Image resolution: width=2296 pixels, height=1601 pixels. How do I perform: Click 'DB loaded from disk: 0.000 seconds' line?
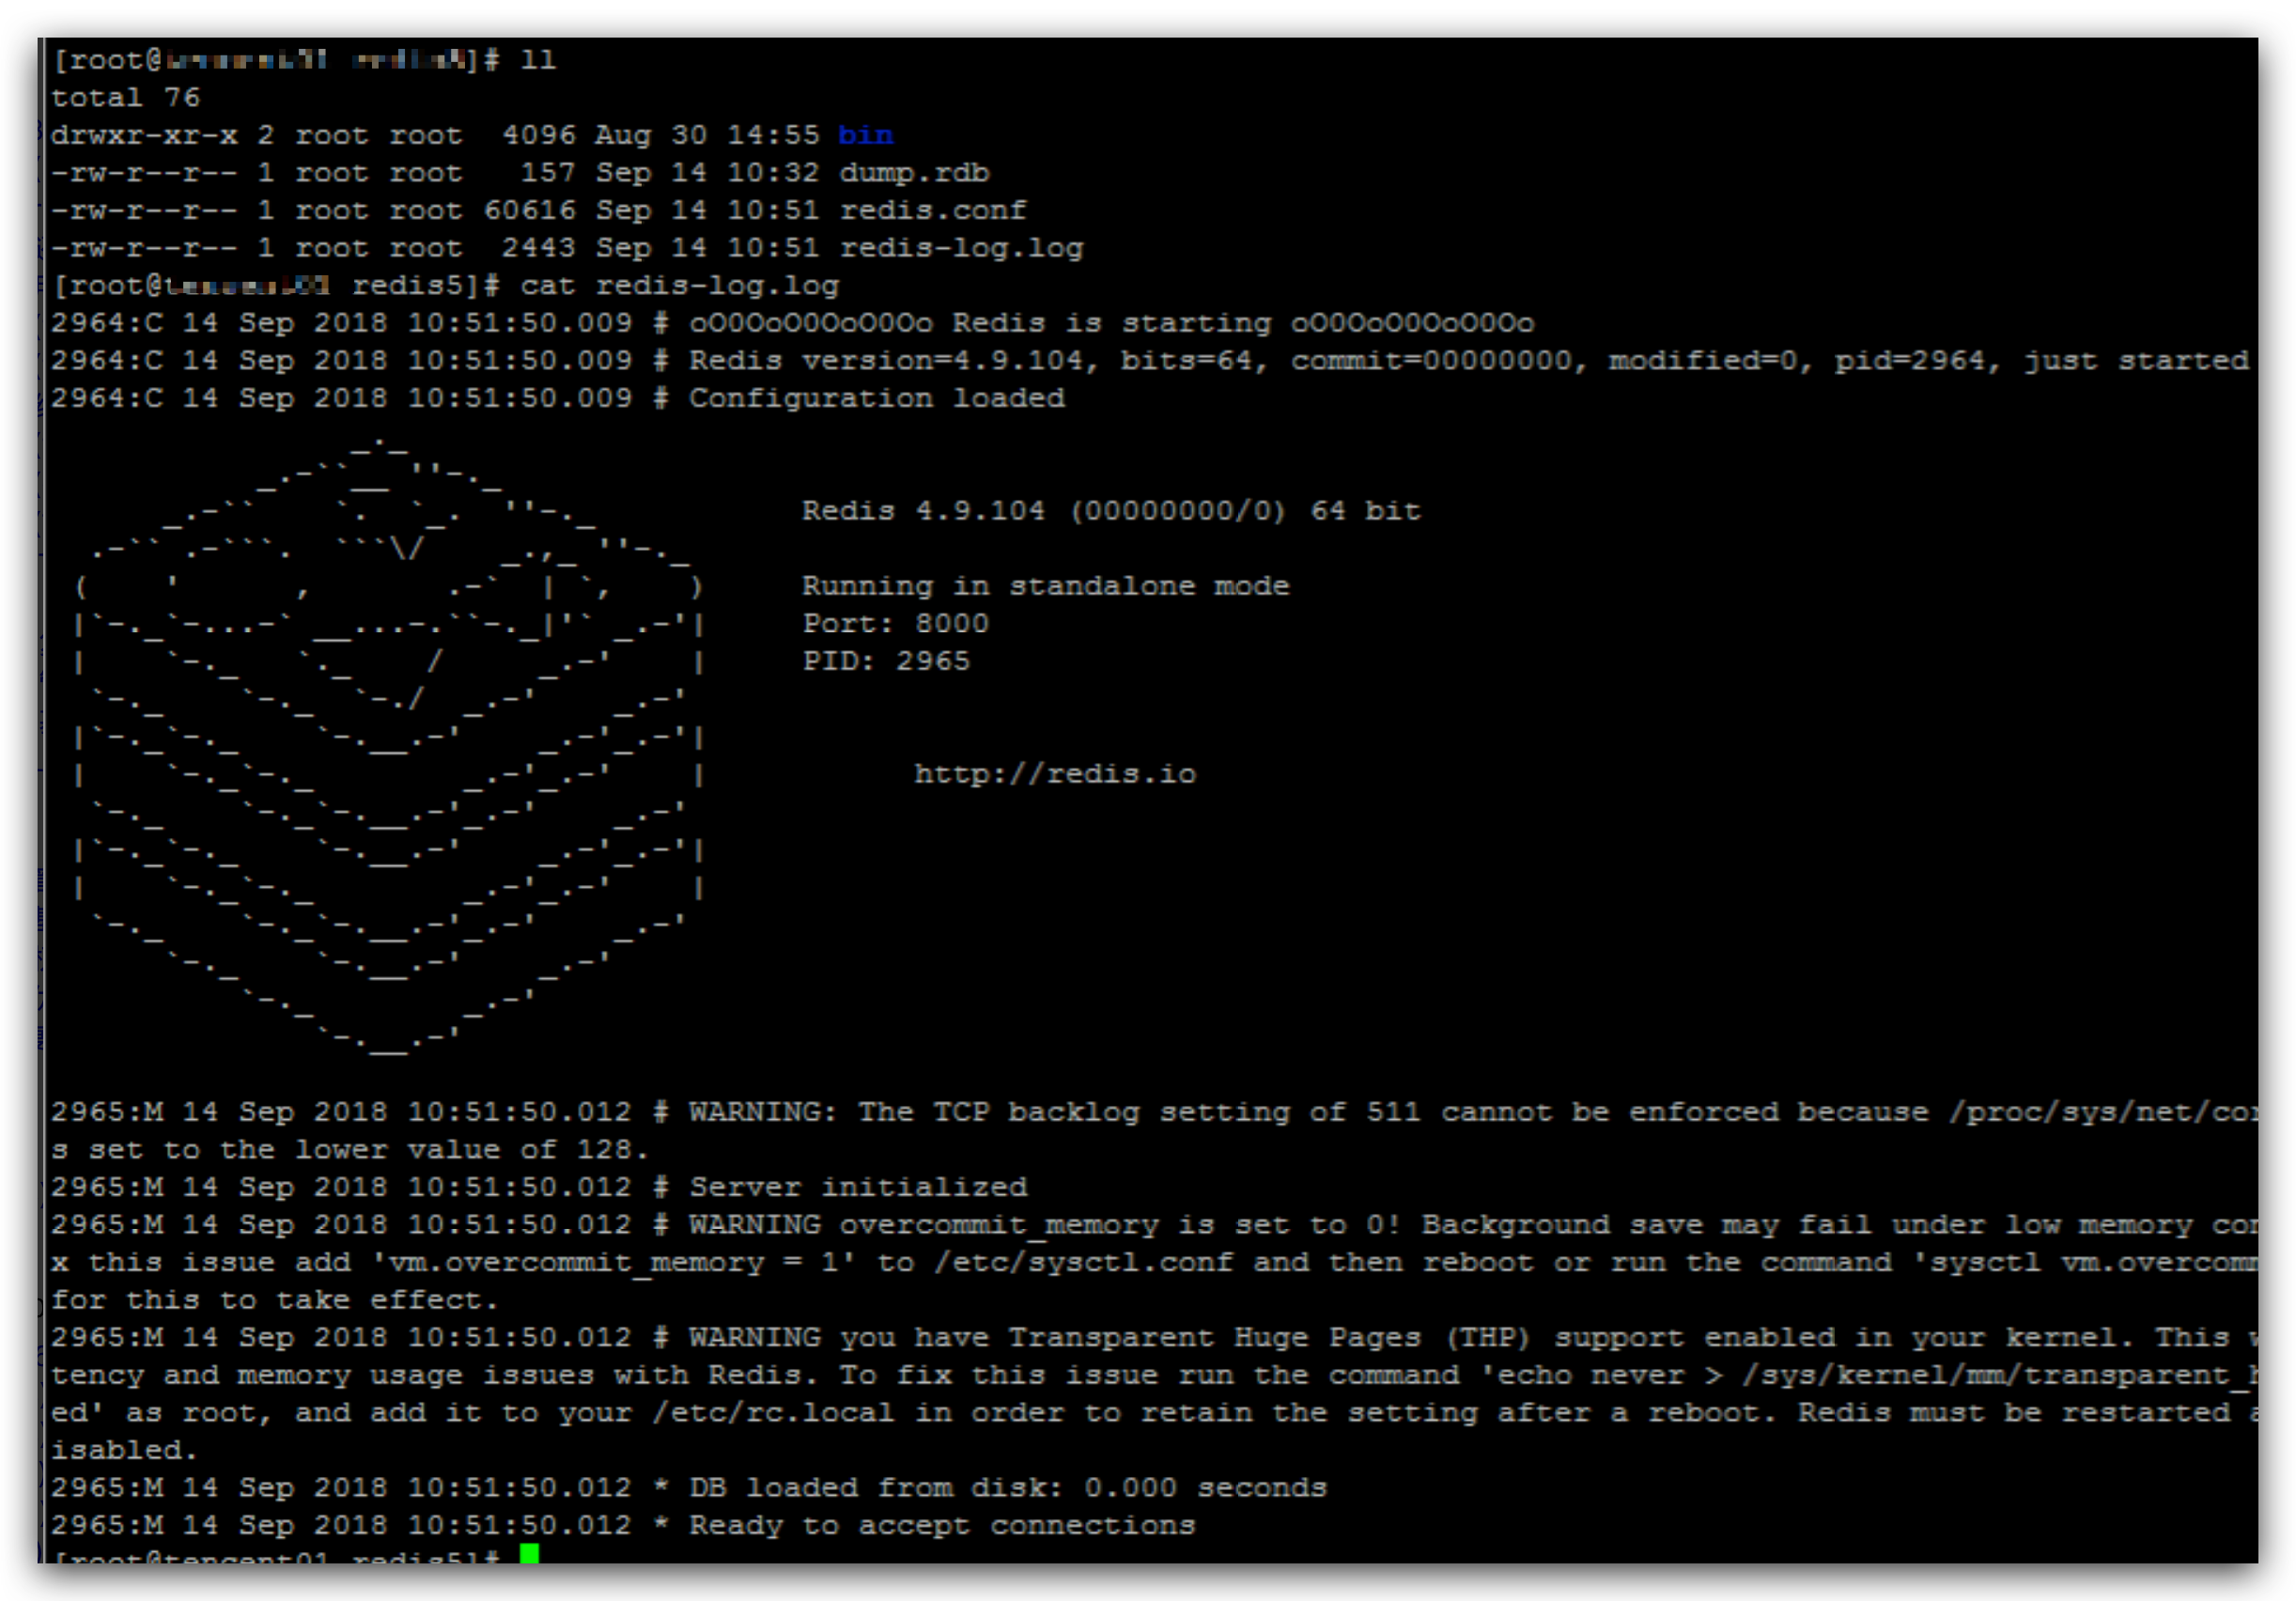pyautogui.click(x=1007, y=1488)
